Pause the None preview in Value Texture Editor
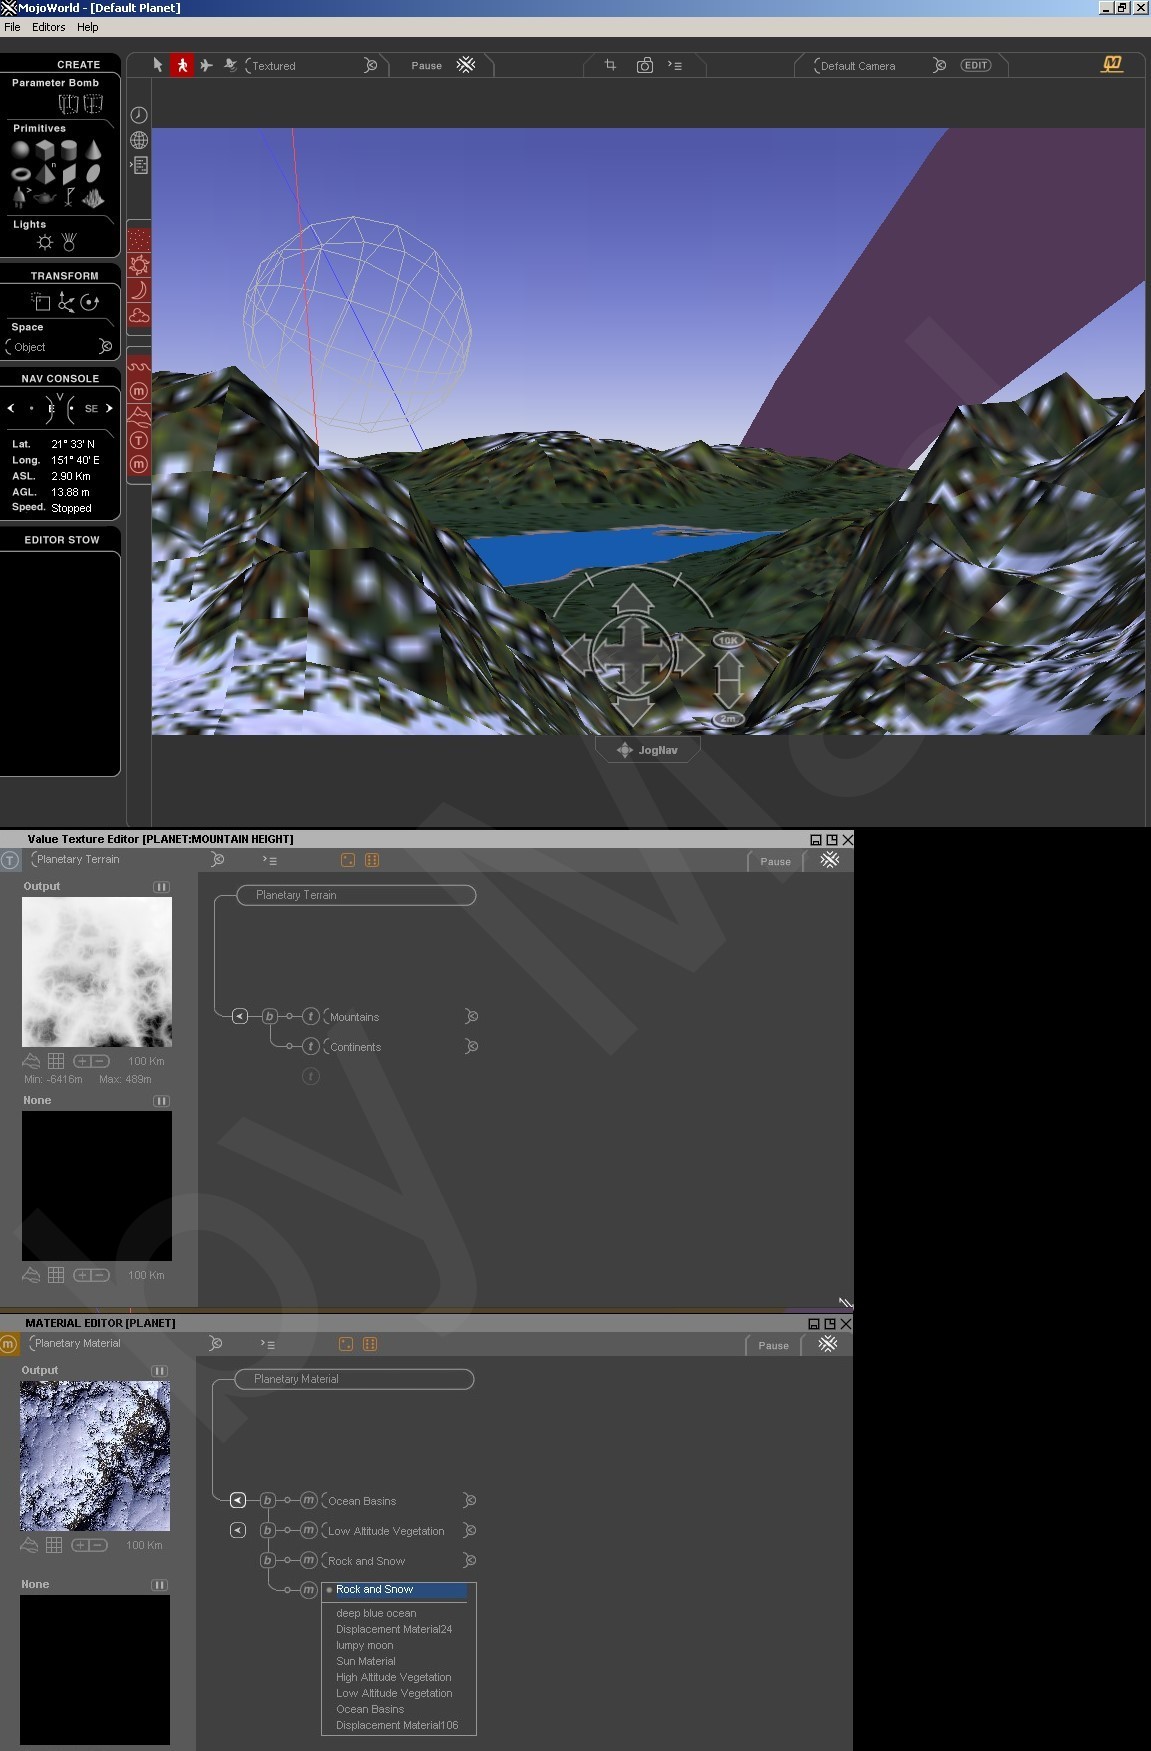1151x1751 pixels. click(x=161, y=1101)
